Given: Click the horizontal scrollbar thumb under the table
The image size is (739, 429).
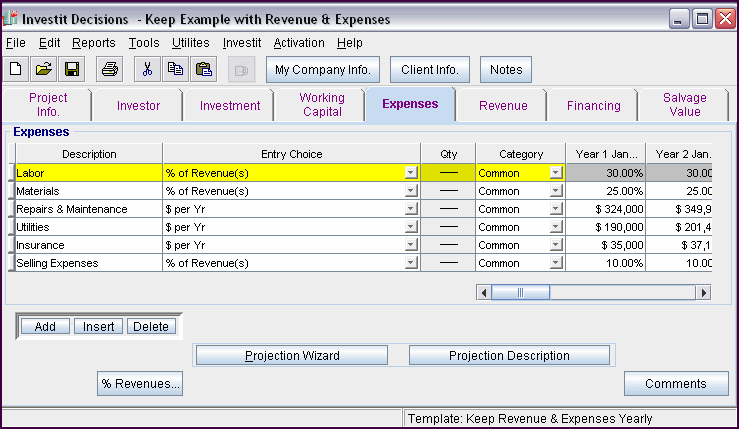Looking at the screenshot, I should coord(520,293).
